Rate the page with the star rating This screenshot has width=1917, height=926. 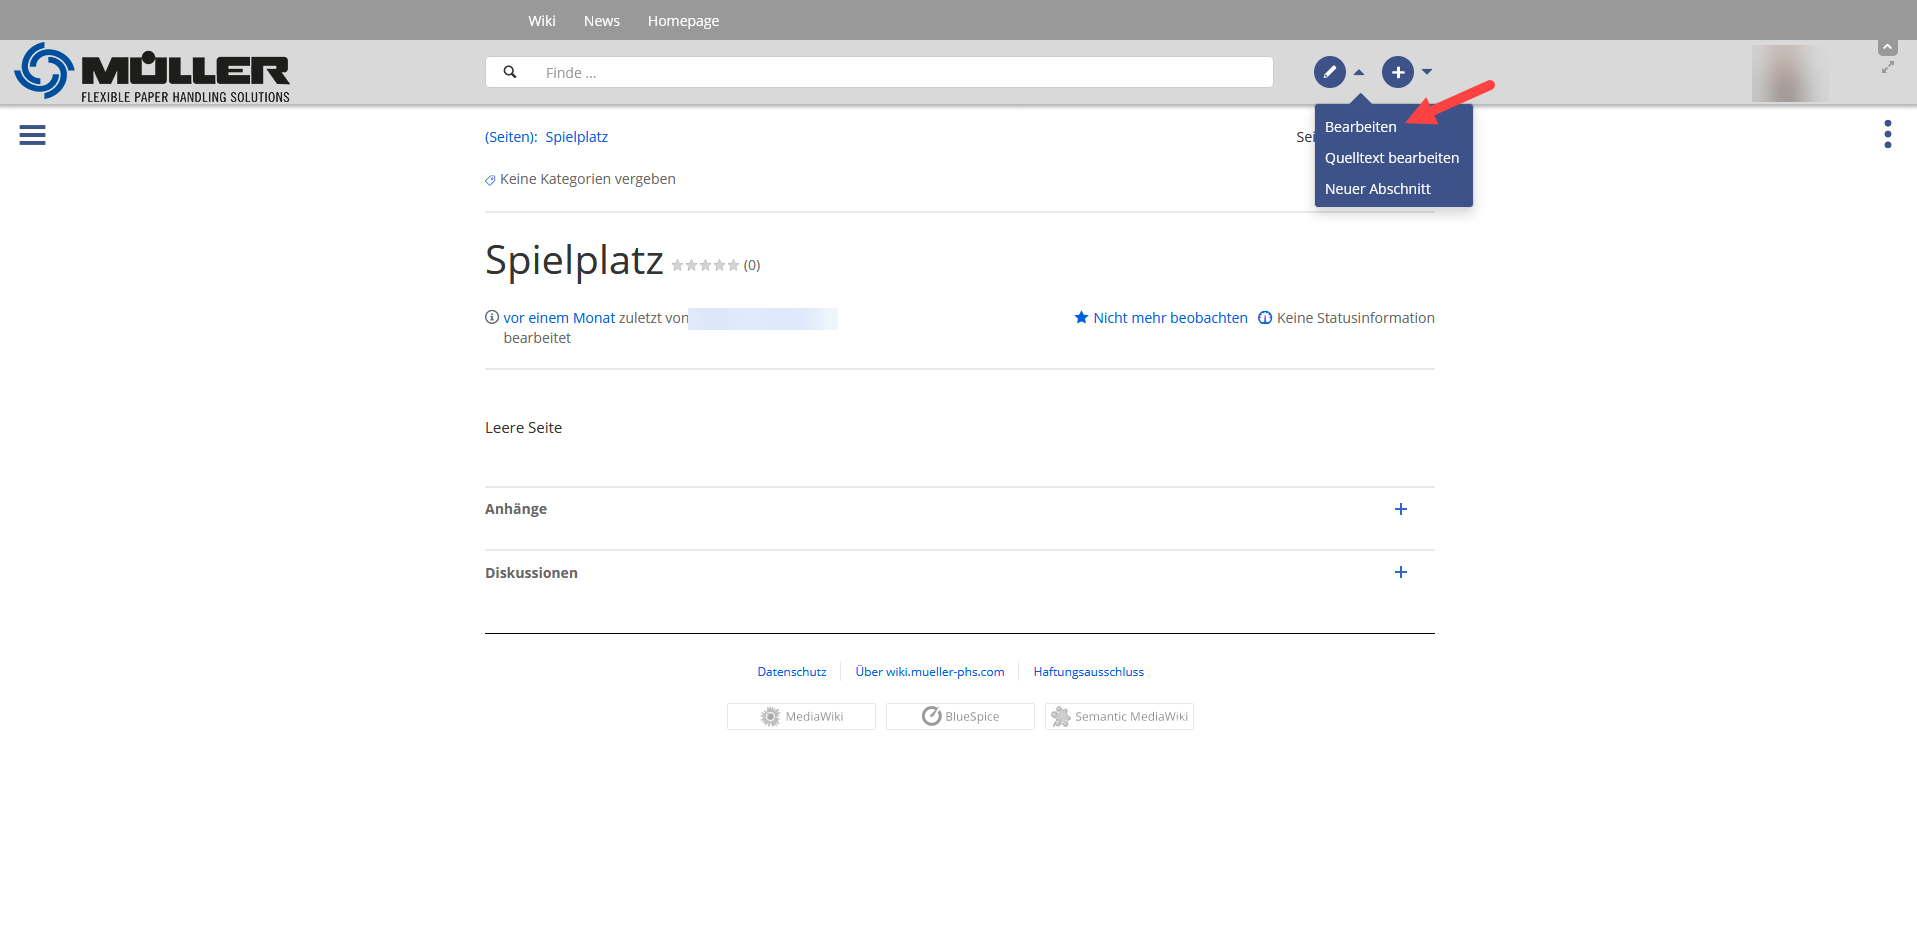pyautogui.click(x=705, y=265)
